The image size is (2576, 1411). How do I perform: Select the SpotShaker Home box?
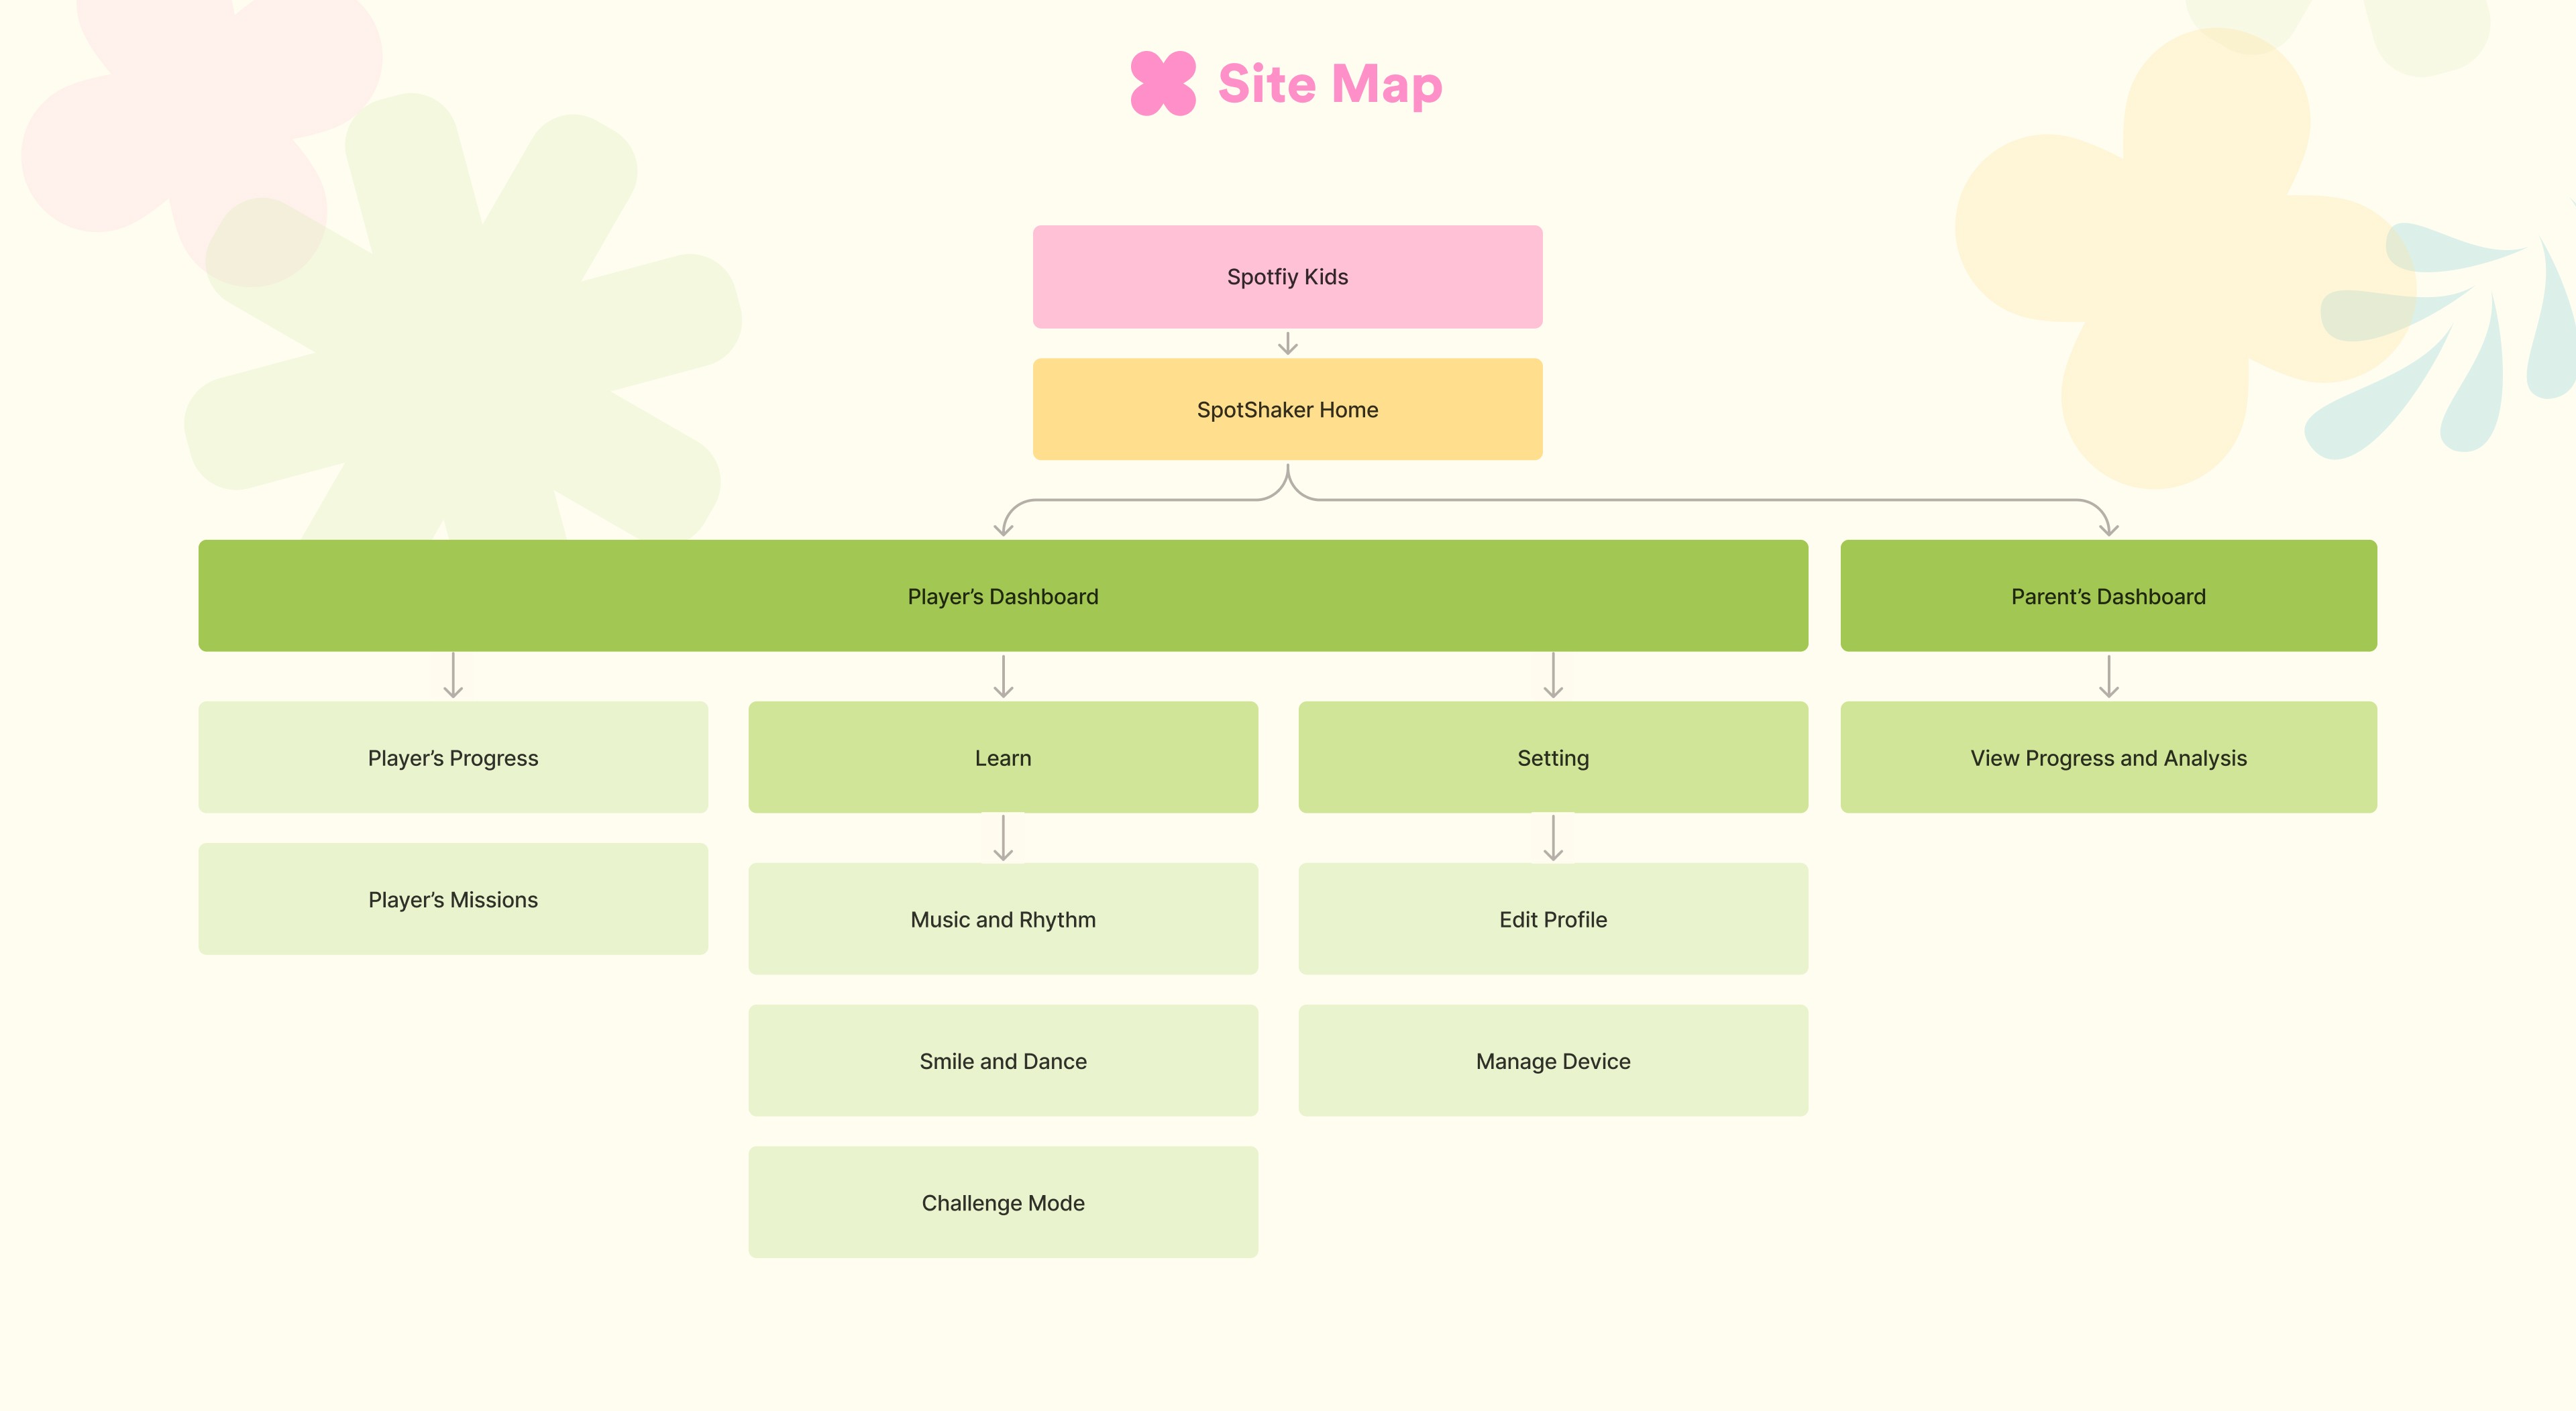1287,409
